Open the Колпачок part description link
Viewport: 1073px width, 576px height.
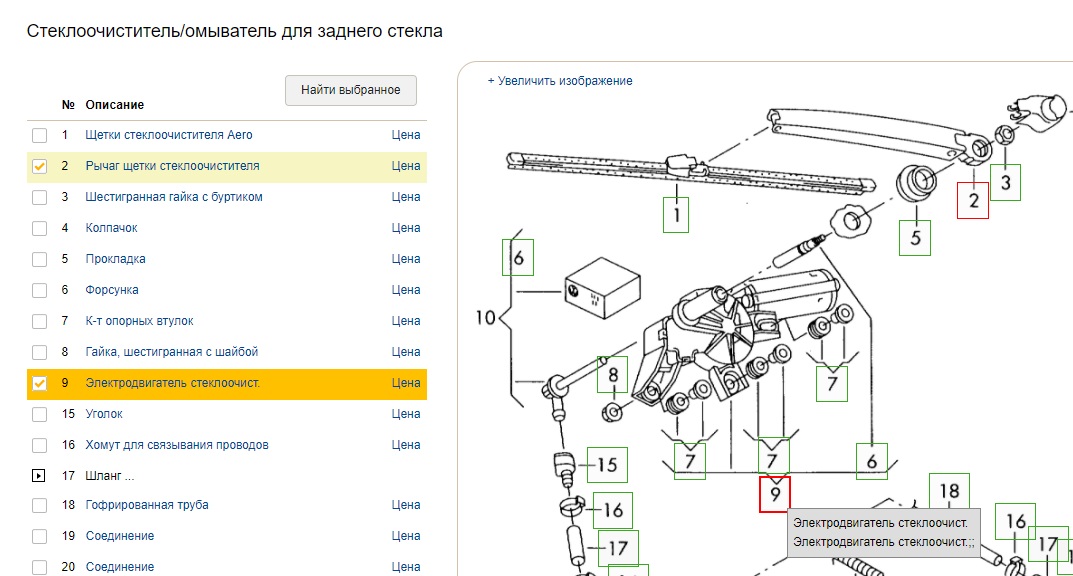[x=111, y=228]
